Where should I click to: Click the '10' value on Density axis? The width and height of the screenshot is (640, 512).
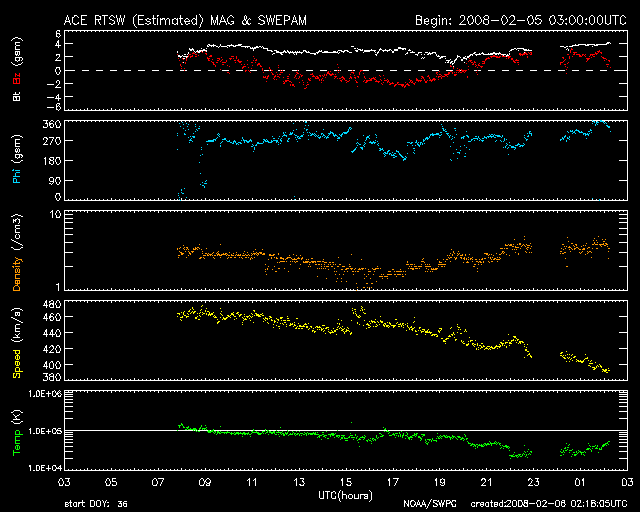55,214
